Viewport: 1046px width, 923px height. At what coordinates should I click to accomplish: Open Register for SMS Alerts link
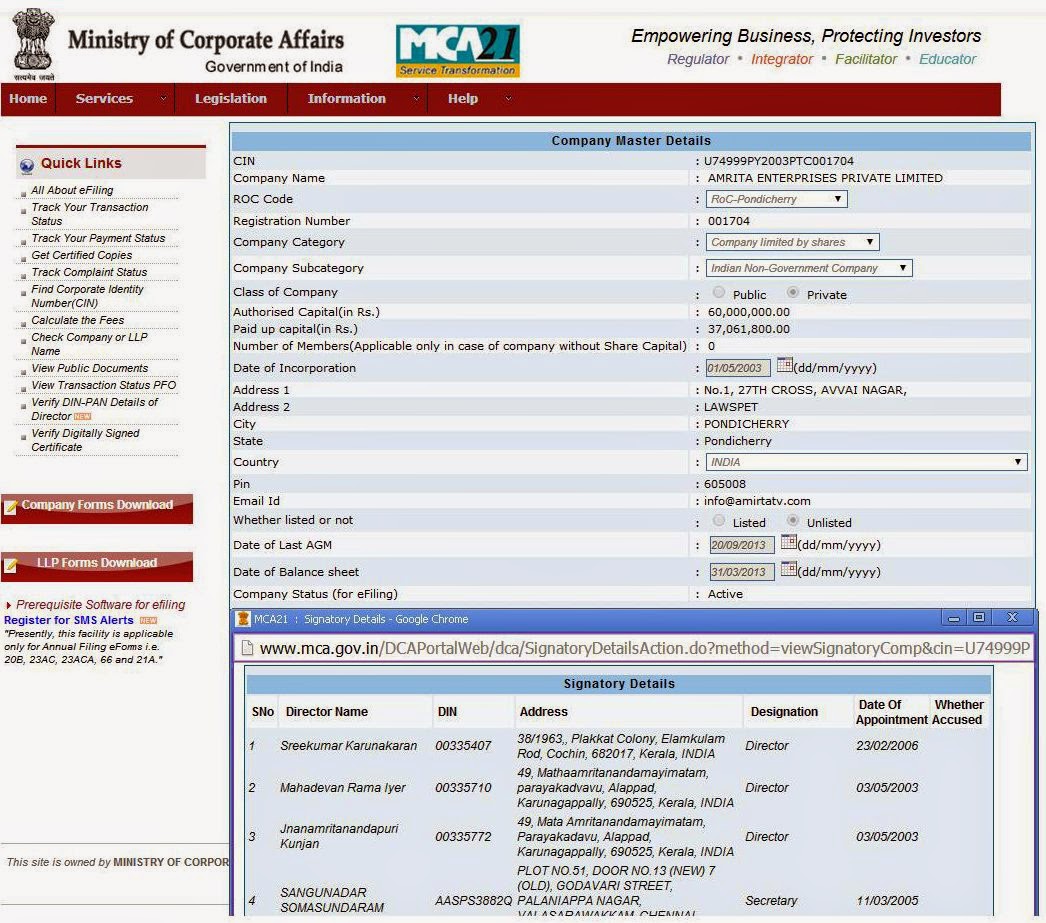pyautogui.click(x=69, y=620)
